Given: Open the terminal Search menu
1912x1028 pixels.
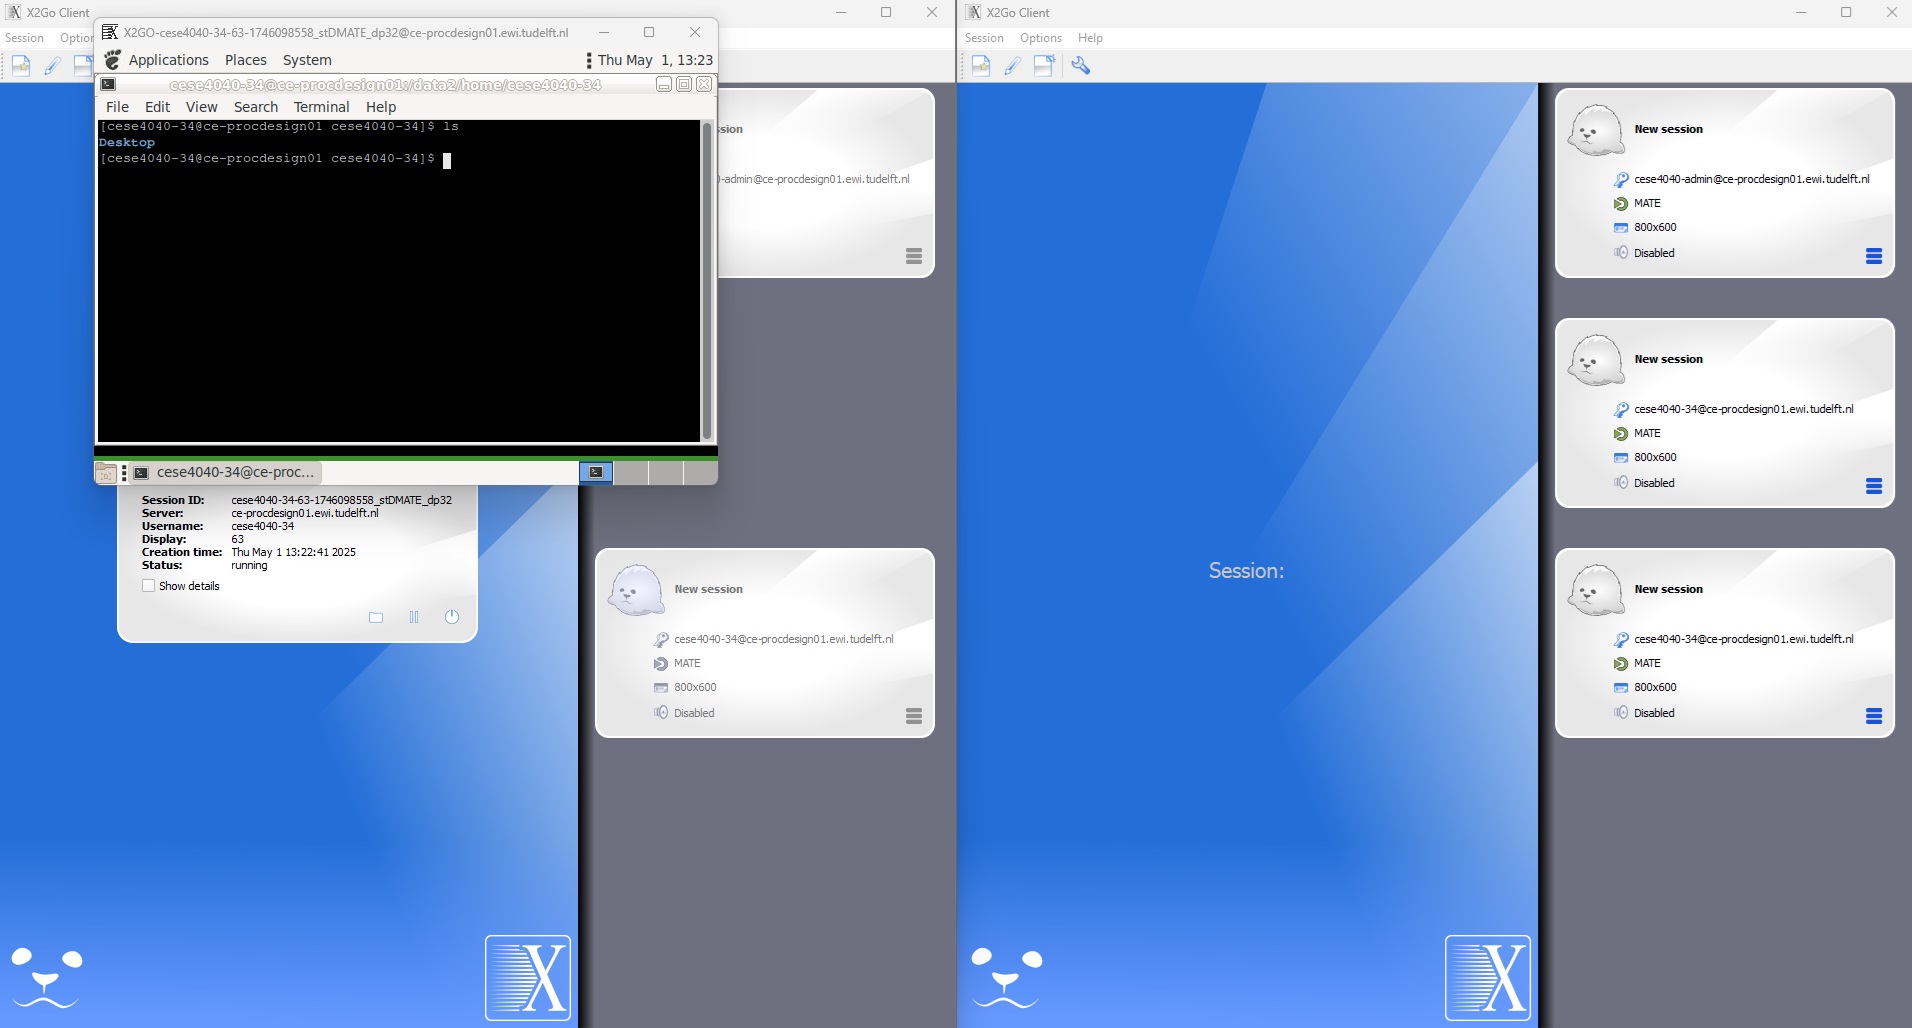Looking at the screenshot, I should (x=256, y=107).
